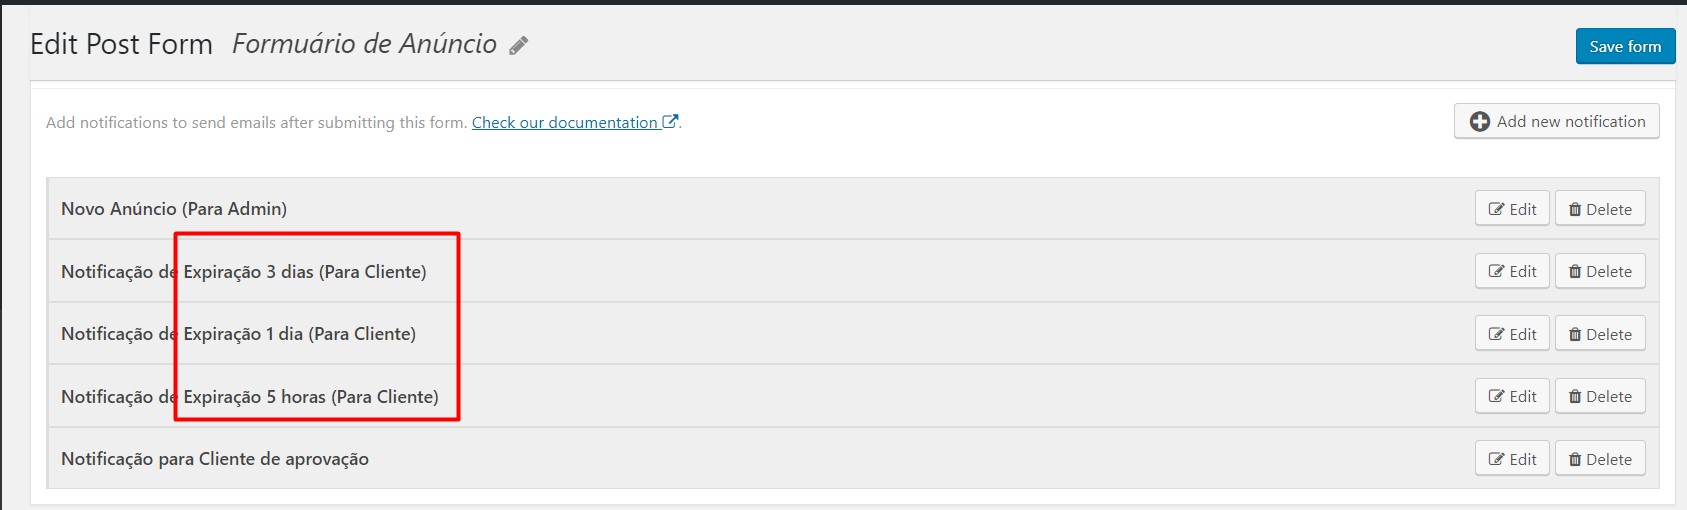This screenshot has width=1687, height=510.
Task: Click the plus icon in Add new notification
Action: click(1480, 122)
